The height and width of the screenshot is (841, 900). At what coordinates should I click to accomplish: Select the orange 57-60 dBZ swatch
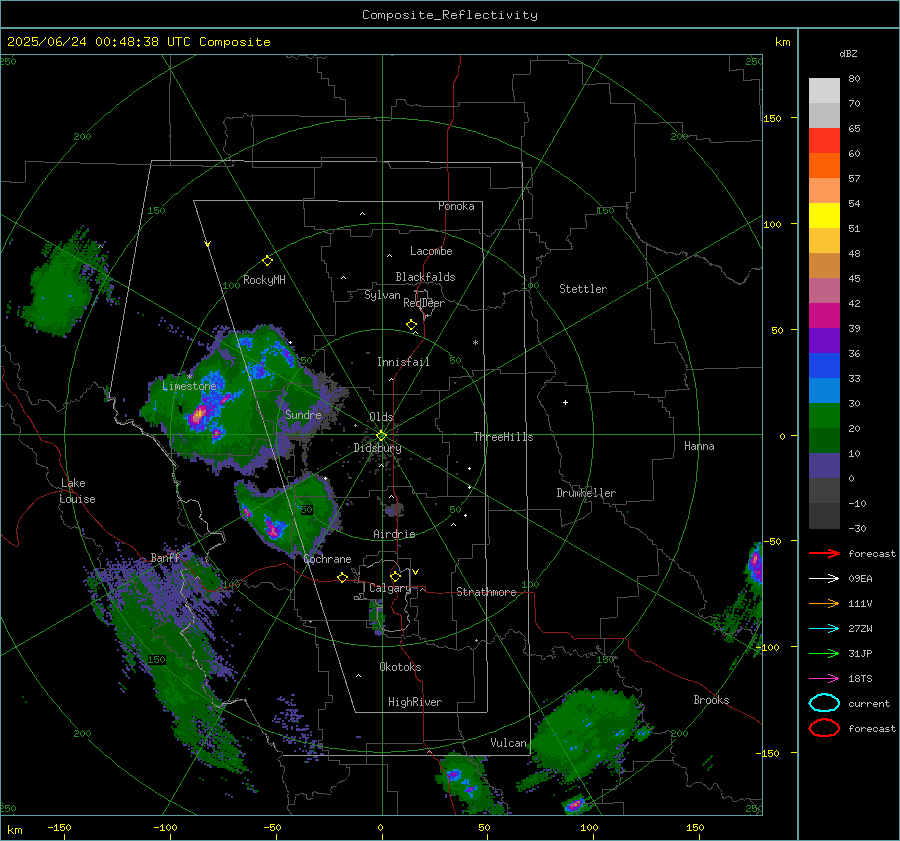[824, 166]
